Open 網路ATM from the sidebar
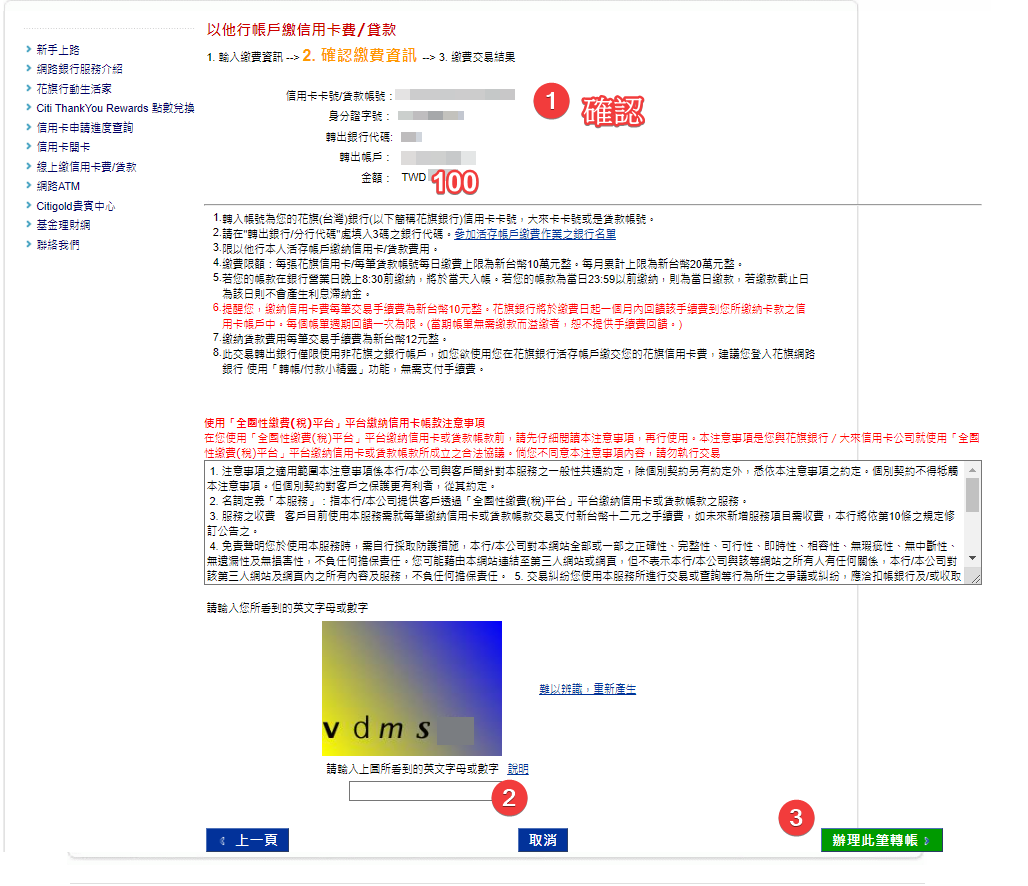Image resolution: width=1028 pixels, height=886 pixels. pos(58,186)
